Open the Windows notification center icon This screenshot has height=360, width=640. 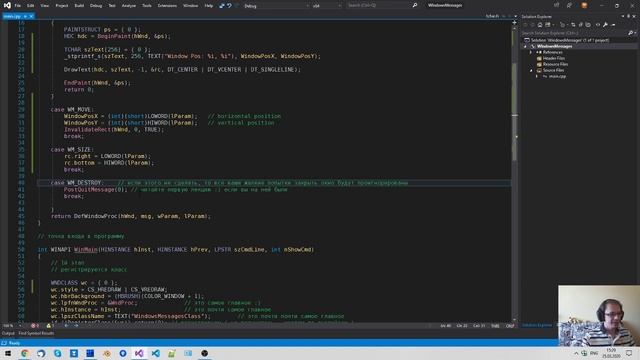pos(629,353)
